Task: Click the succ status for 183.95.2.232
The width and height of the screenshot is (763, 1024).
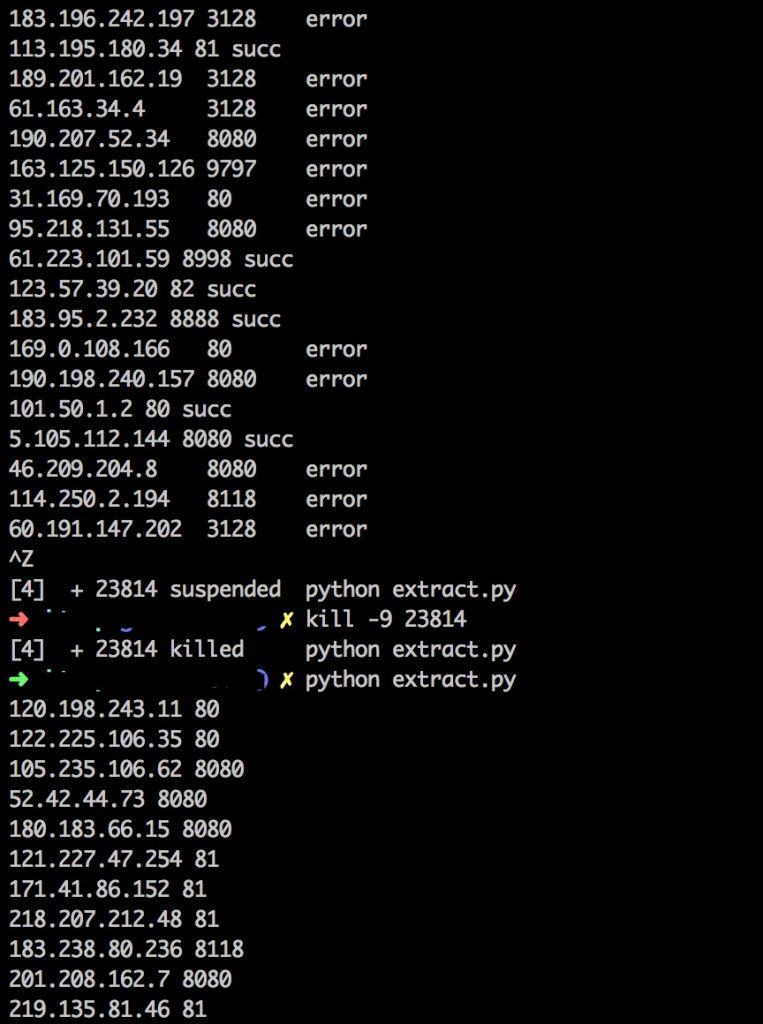Action: tap(256, 319)
